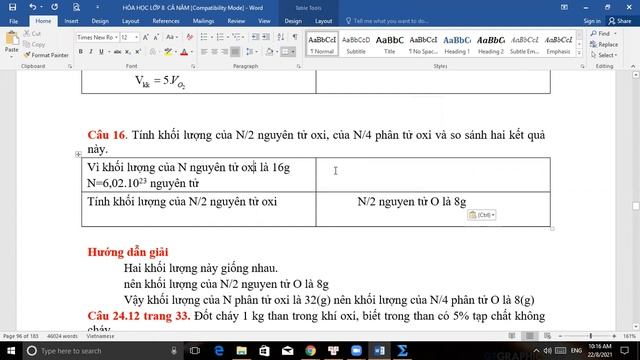Open the Borders dropdown arrow
Image resolution: width=640 pixels, height=360 pixels.
point(293,52)
